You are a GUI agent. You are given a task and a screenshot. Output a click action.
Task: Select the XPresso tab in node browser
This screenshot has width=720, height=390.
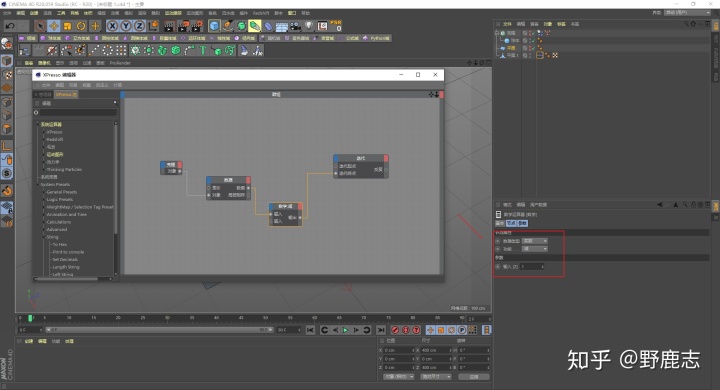pos(66,94)
